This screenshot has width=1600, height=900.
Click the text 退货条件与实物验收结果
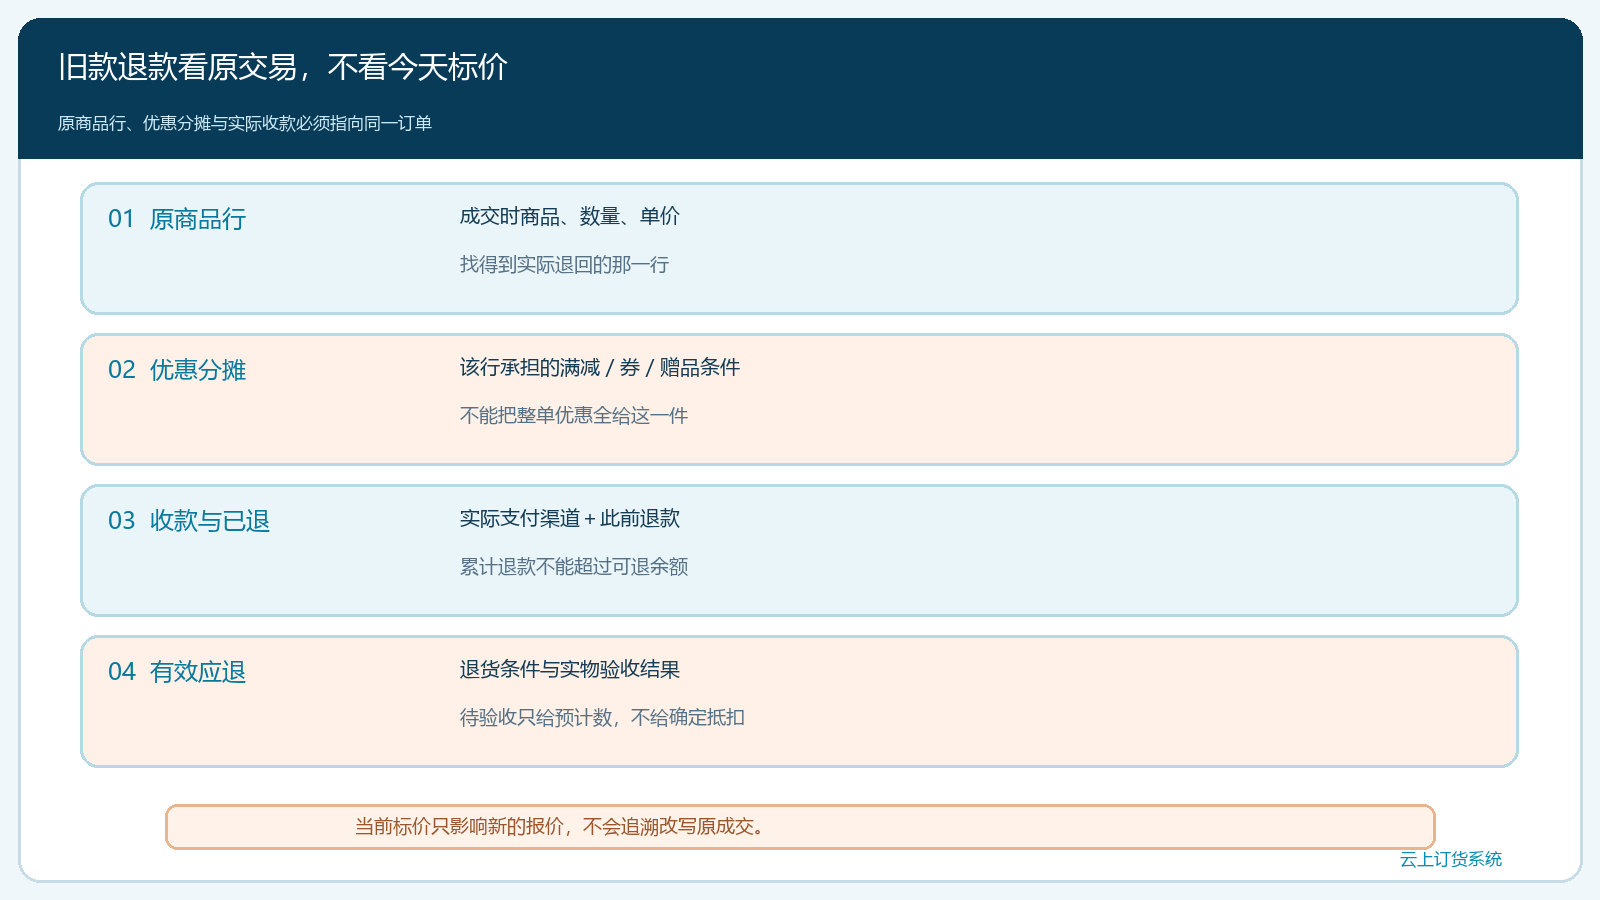(x=570, y=669)
